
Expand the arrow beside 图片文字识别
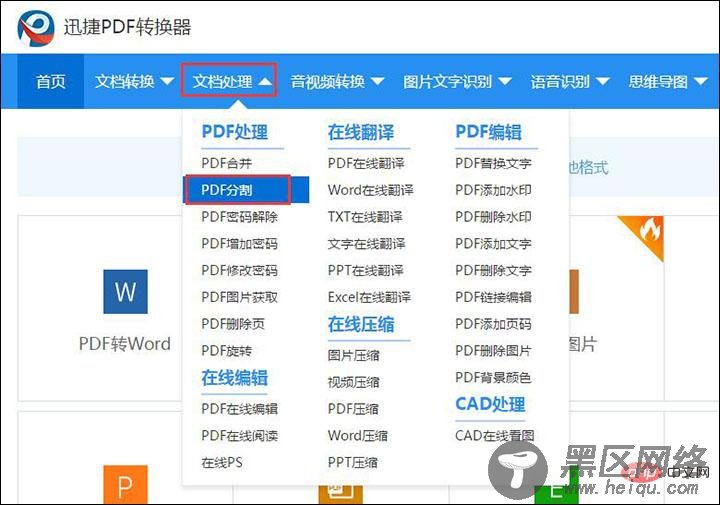[x=504, y=82]
